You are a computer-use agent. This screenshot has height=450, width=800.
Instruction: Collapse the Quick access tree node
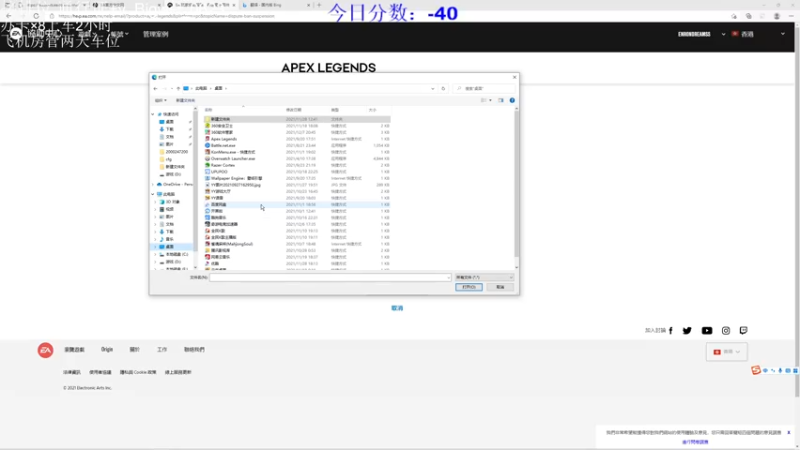[x=153, y=114]
